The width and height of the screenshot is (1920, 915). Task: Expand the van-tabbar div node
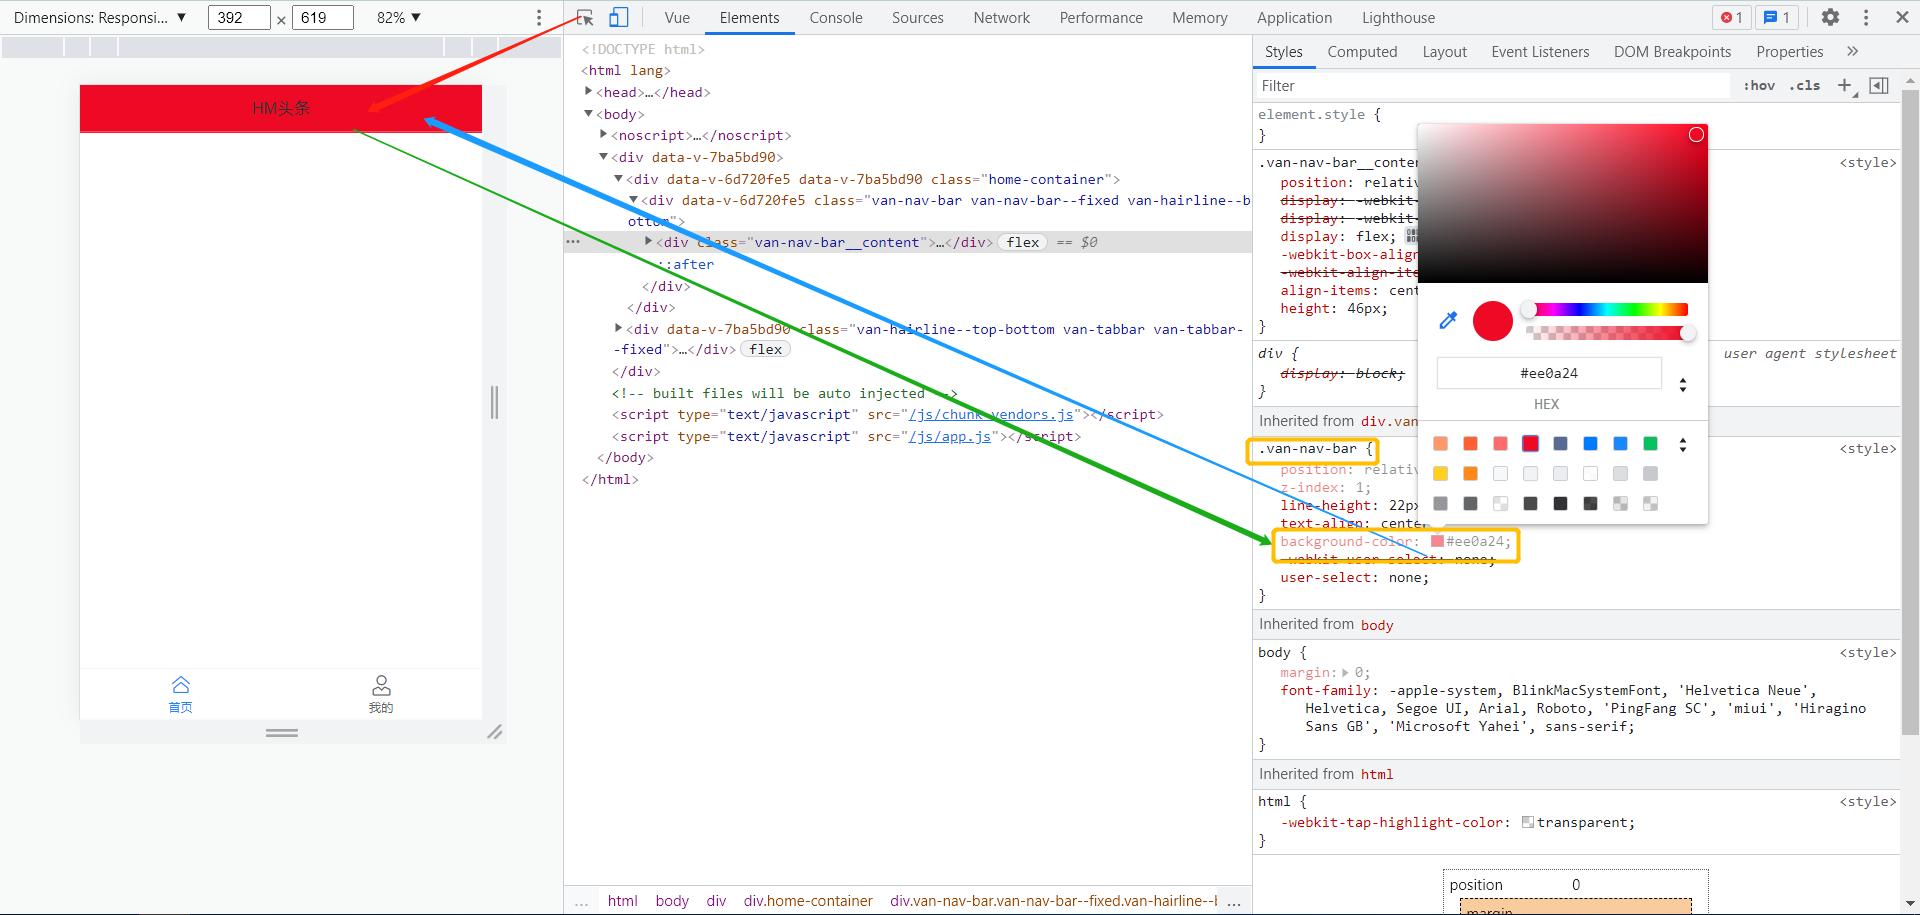coord(619,328)
